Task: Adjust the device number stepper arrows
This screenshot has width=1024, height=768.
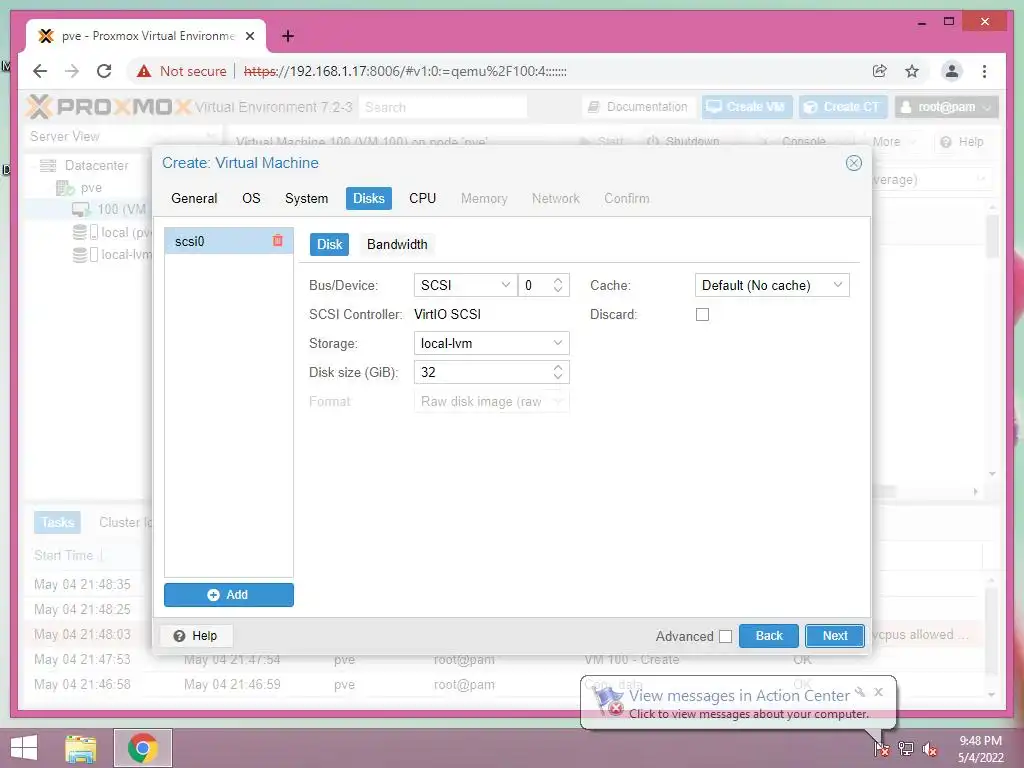Action: [x=558, y=285]
